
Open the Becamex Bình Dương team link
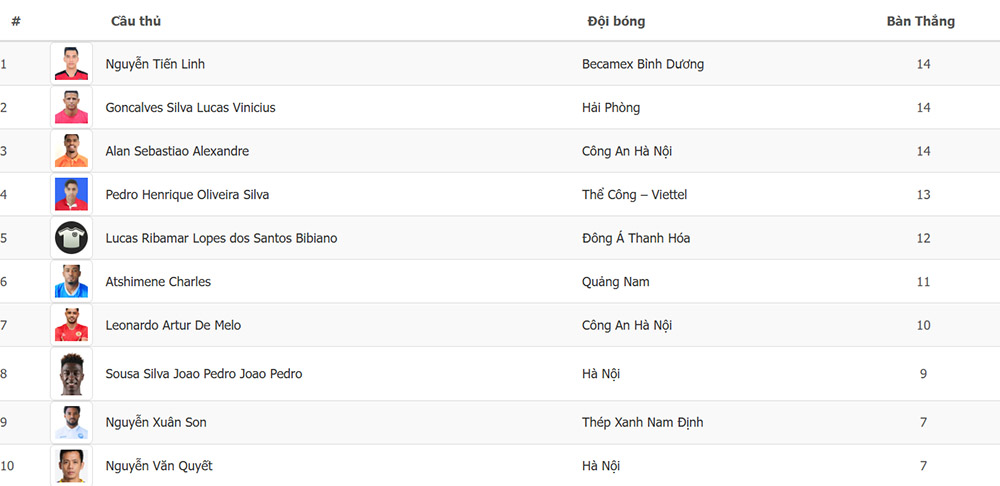pyautogui.click(x=643, y=64)
